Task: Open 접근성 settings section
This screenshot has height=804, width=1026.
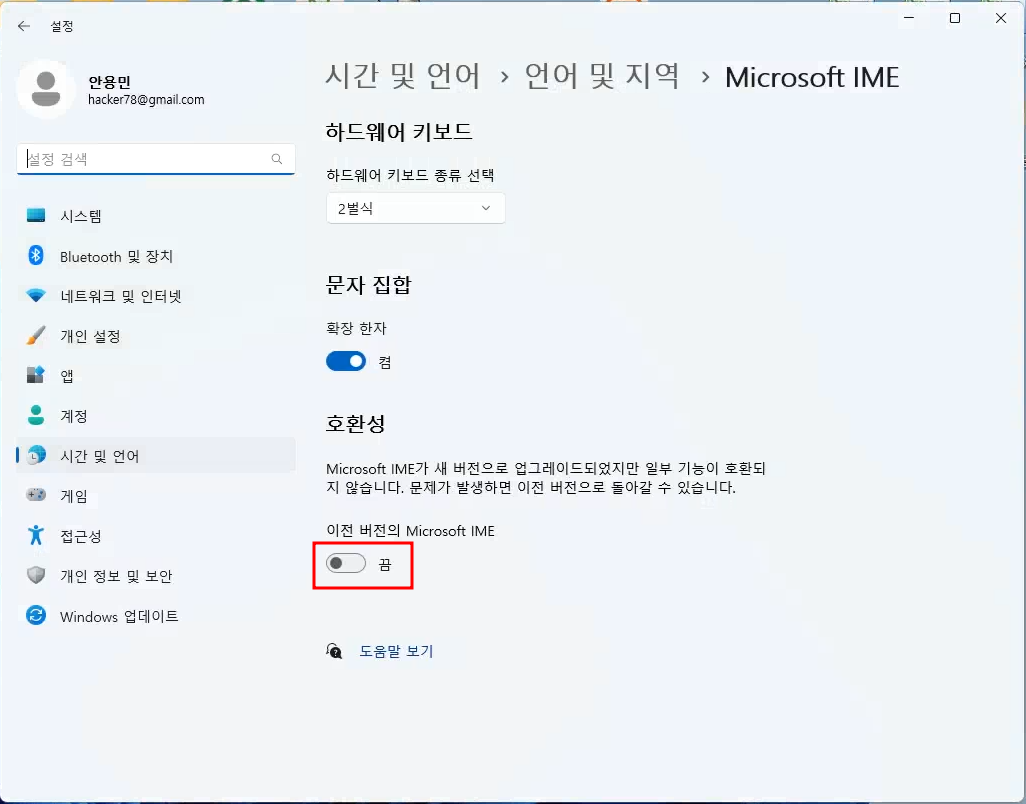Action: [x=156, y=535]
